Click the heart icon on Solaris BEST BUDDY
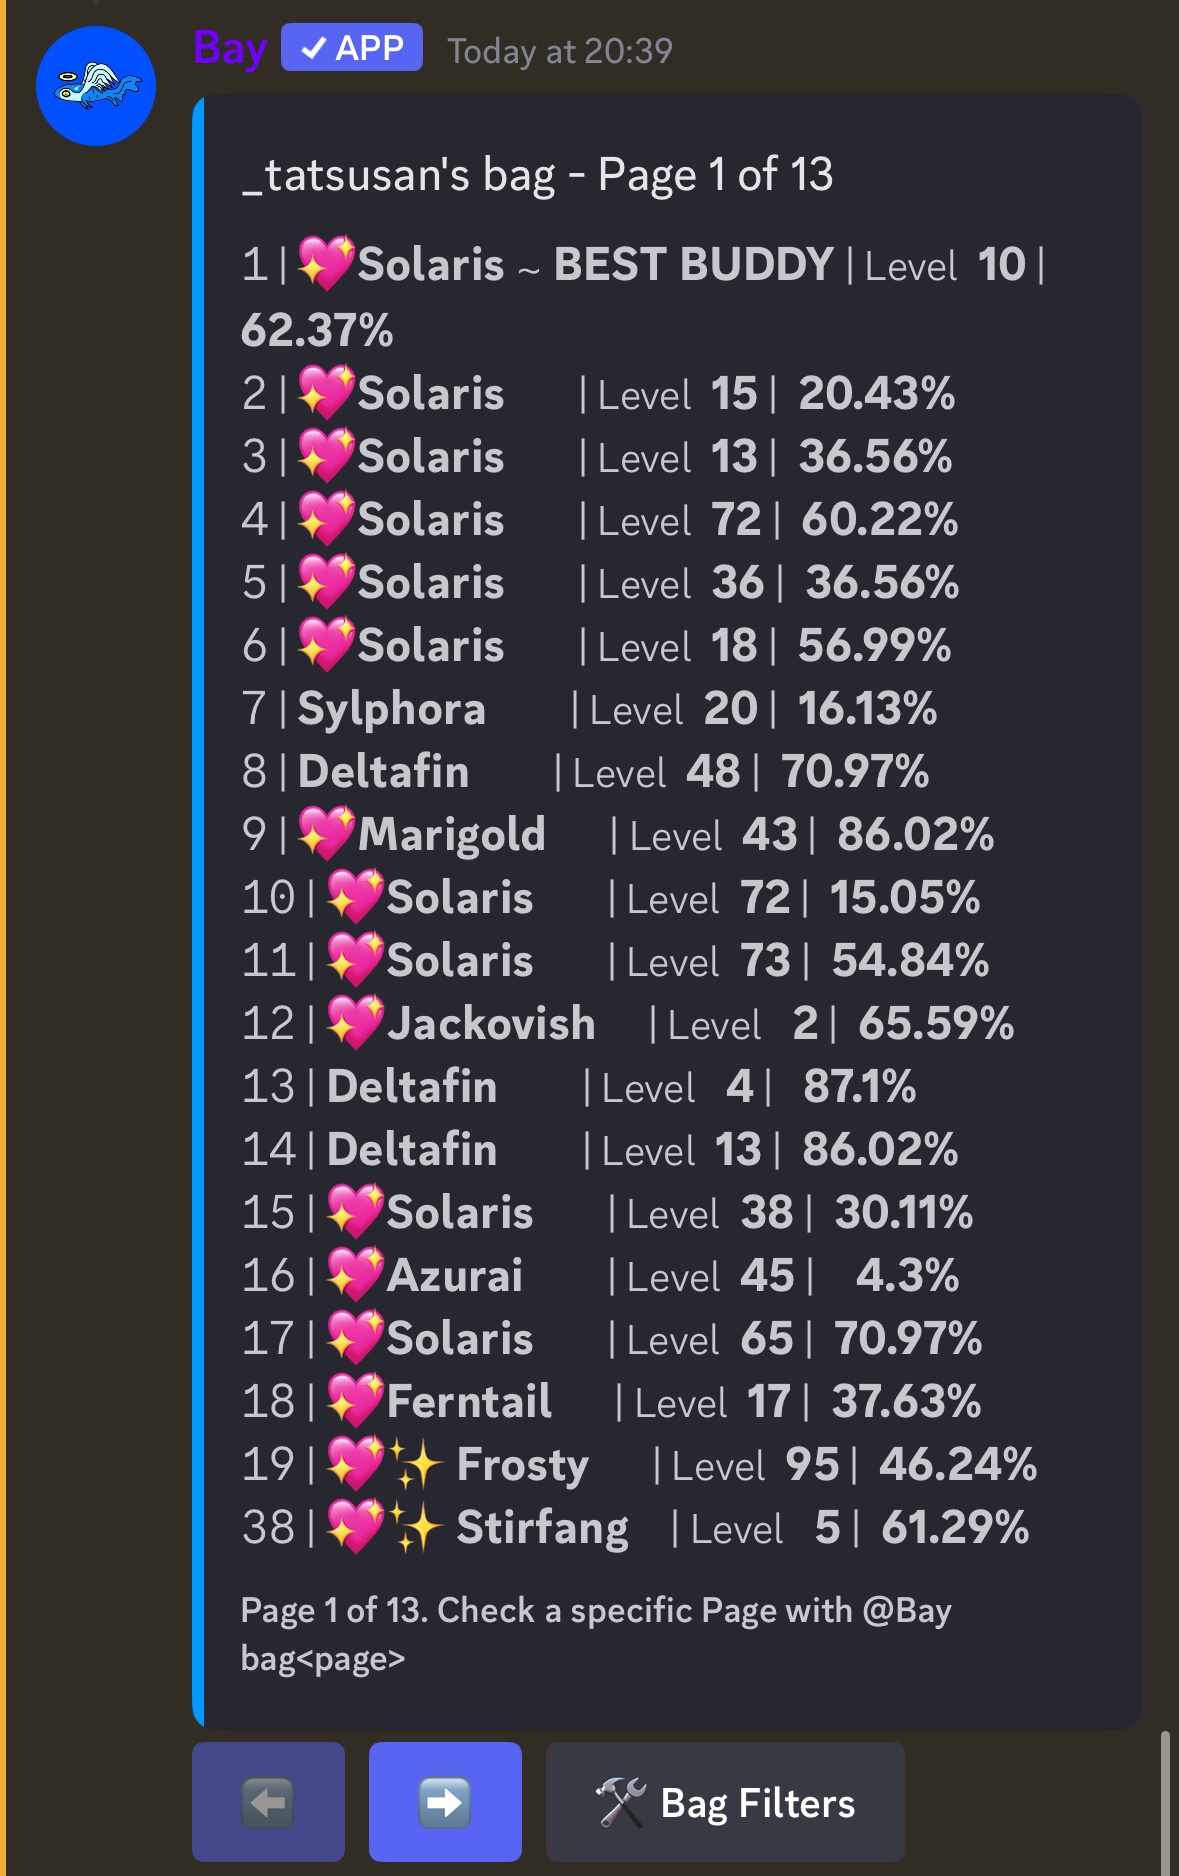1179x1876 pixels. pos(326,264)
